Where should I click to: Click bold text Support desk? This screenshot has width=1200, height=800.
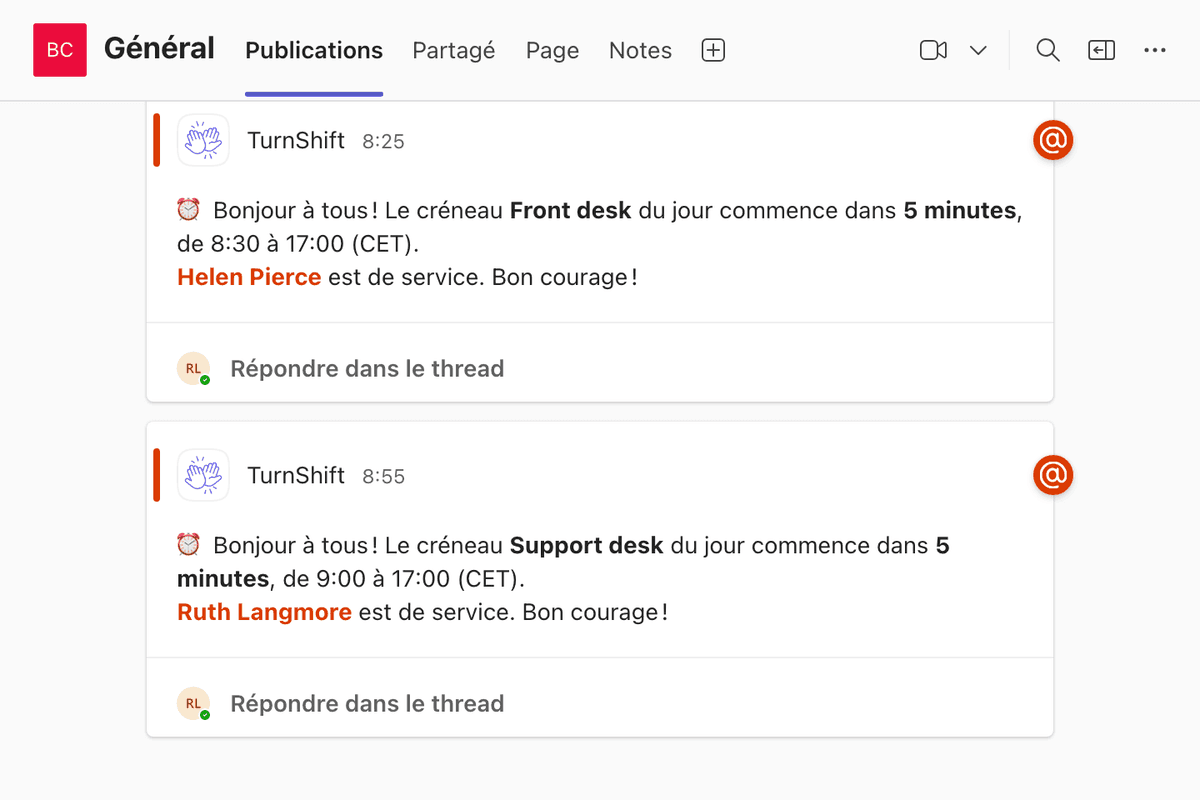coord(587,546)
